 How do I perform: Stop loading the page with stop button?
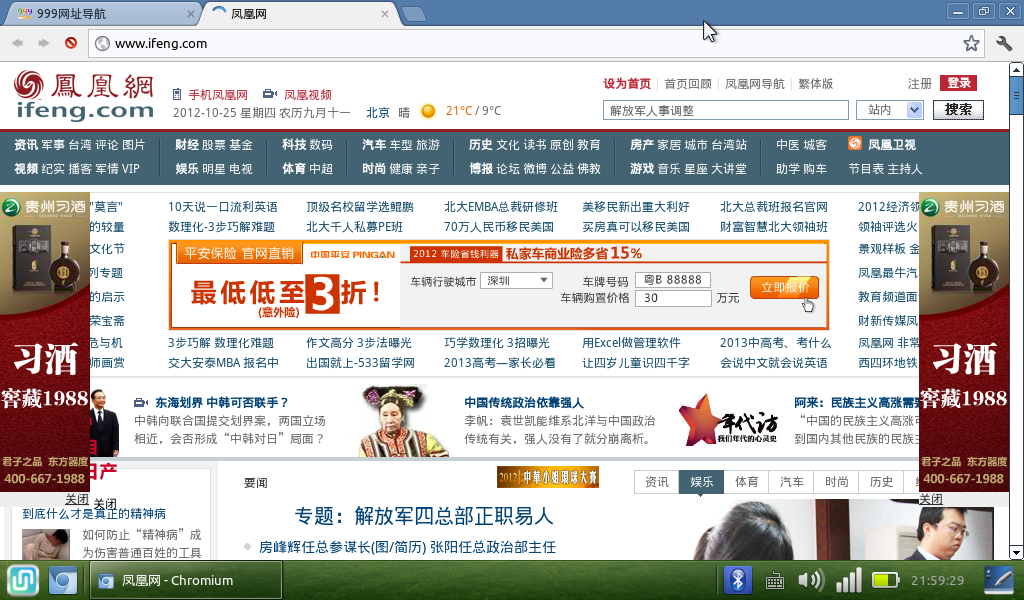pos(71,43)
